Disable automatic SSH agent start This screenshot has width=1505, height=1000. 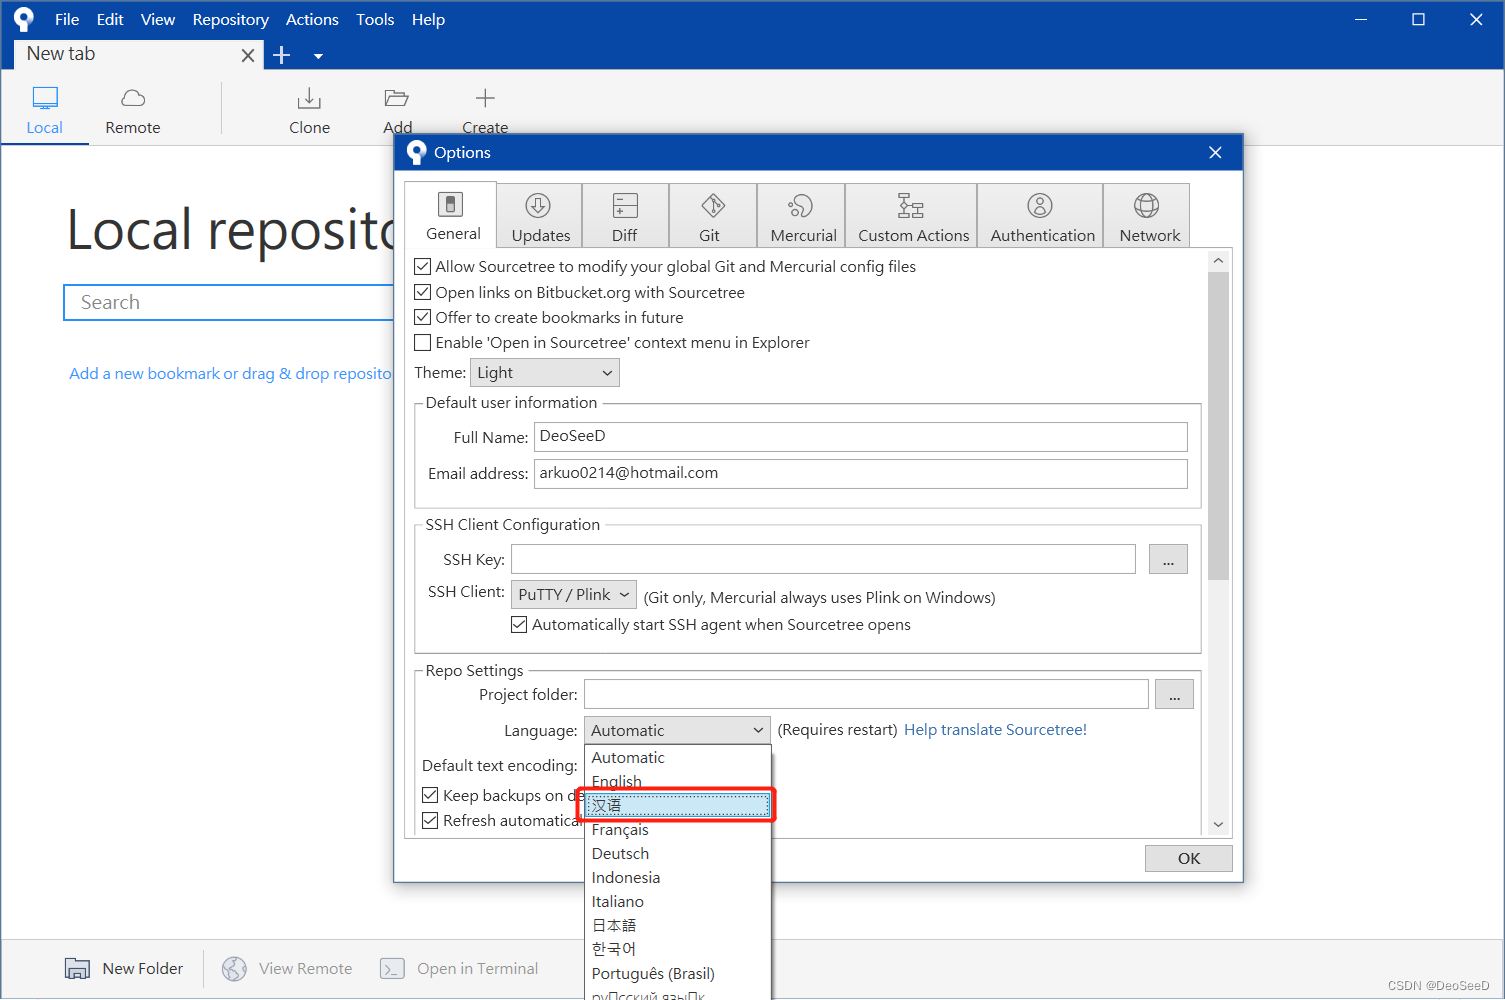[519, 624]
